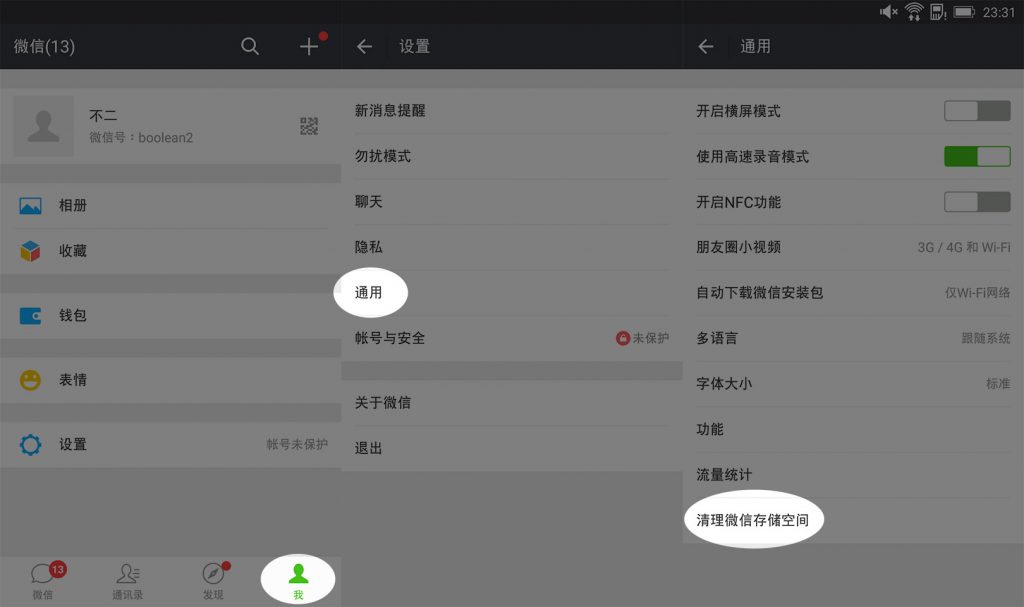This screenshot has width=1024, height=607.
Task: Tap 退出 to log out
Action: 512,448
